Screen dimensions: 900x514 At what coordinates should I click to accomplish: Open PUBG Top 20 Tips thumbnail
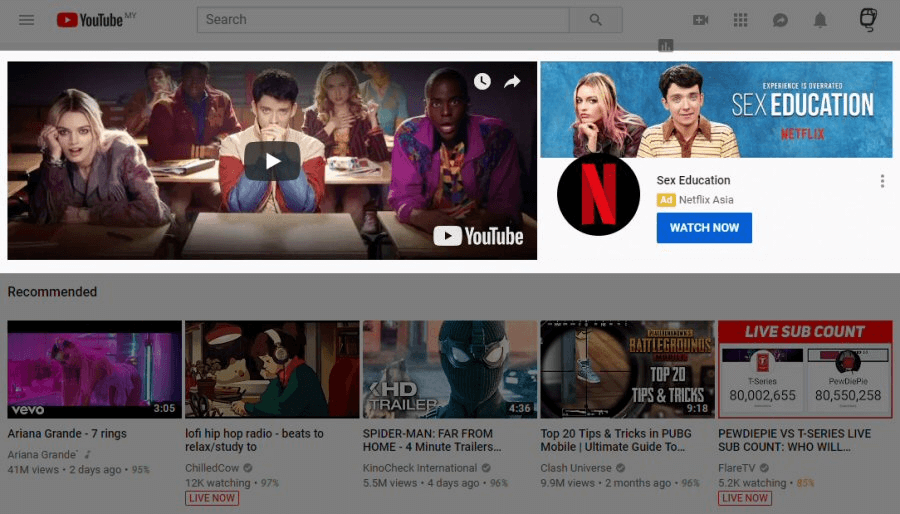click(627, 369)
